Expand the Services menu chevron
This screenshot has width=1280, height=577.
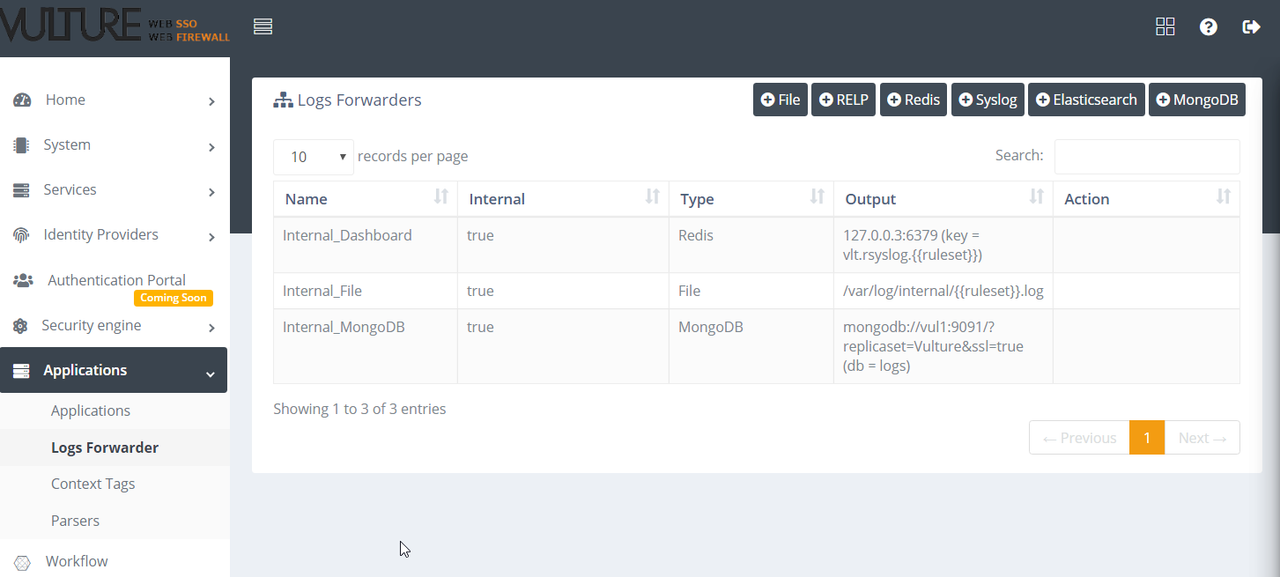point(211,192)
